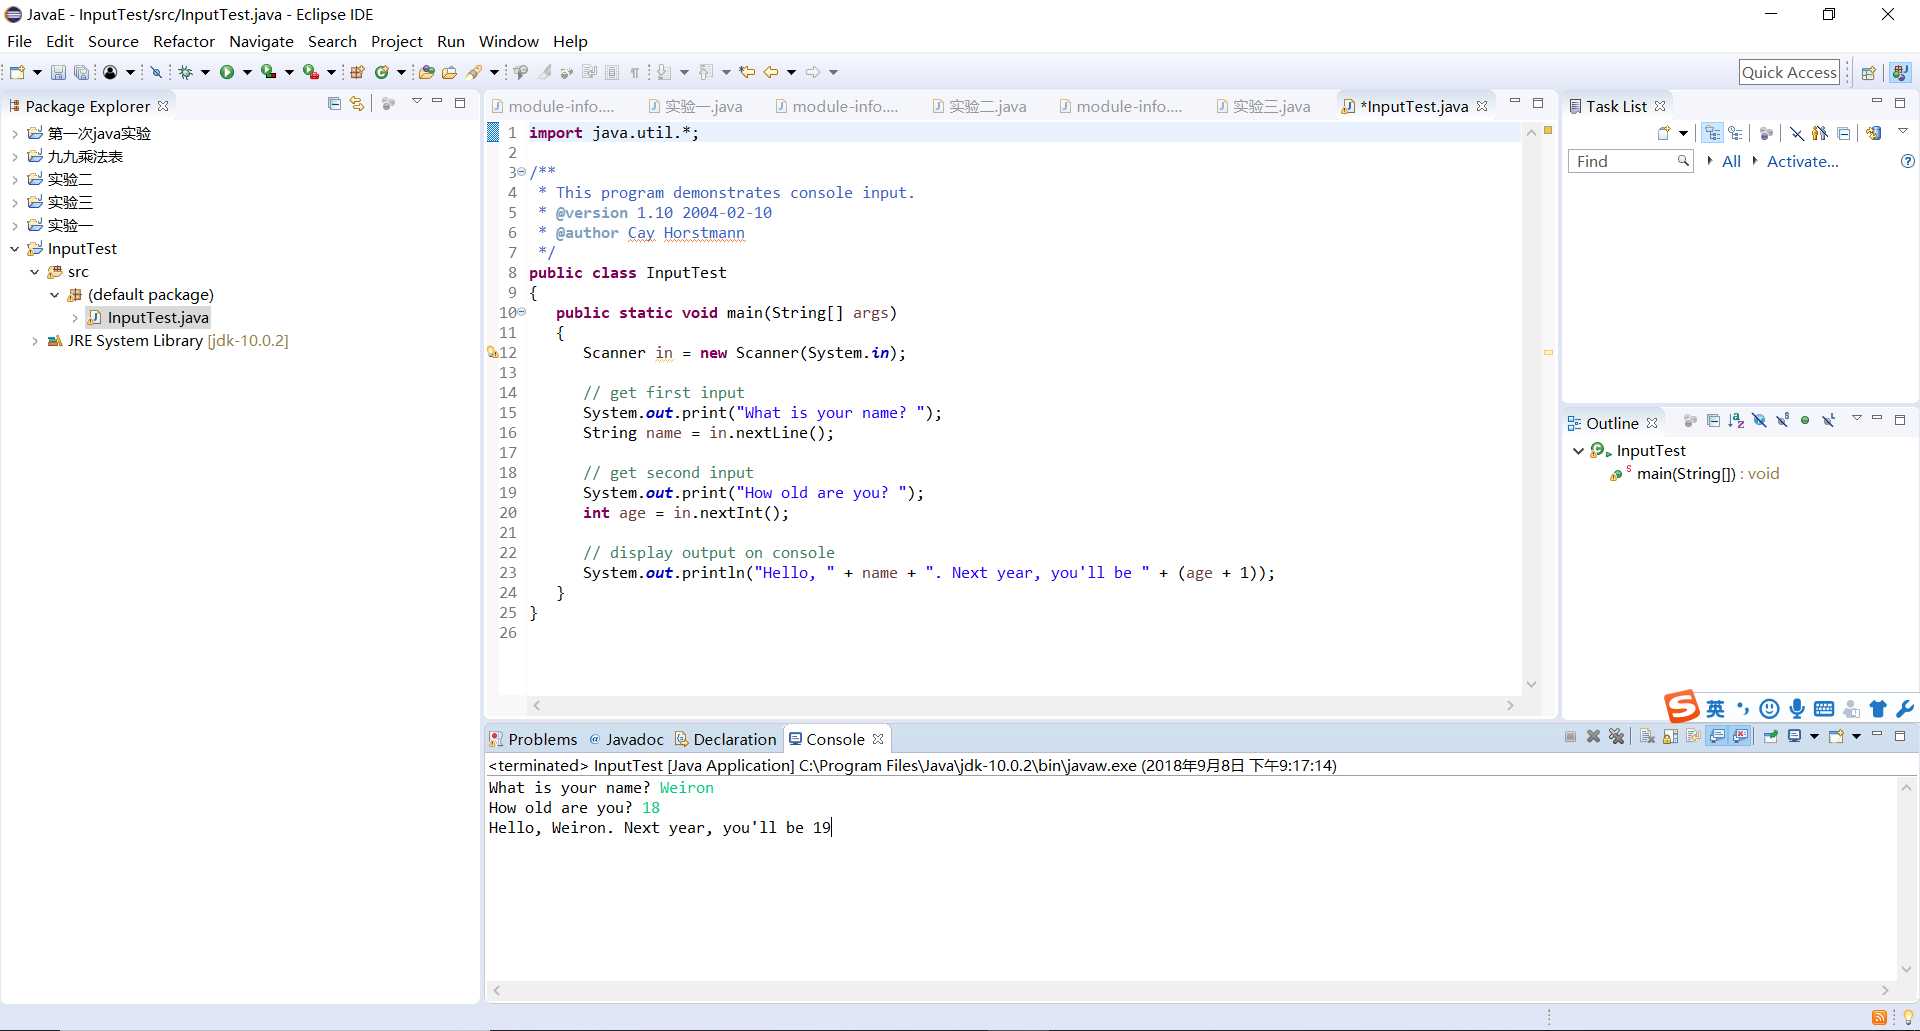
Task: Collapse all in Package Explorer
Action: pos(334,103)
